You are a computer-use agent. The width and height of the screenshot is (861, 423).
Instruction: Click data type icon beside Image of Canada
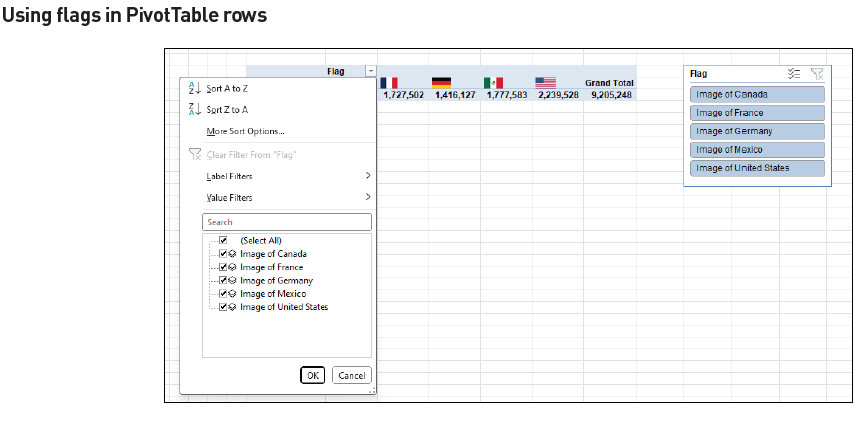click(232, 254)
